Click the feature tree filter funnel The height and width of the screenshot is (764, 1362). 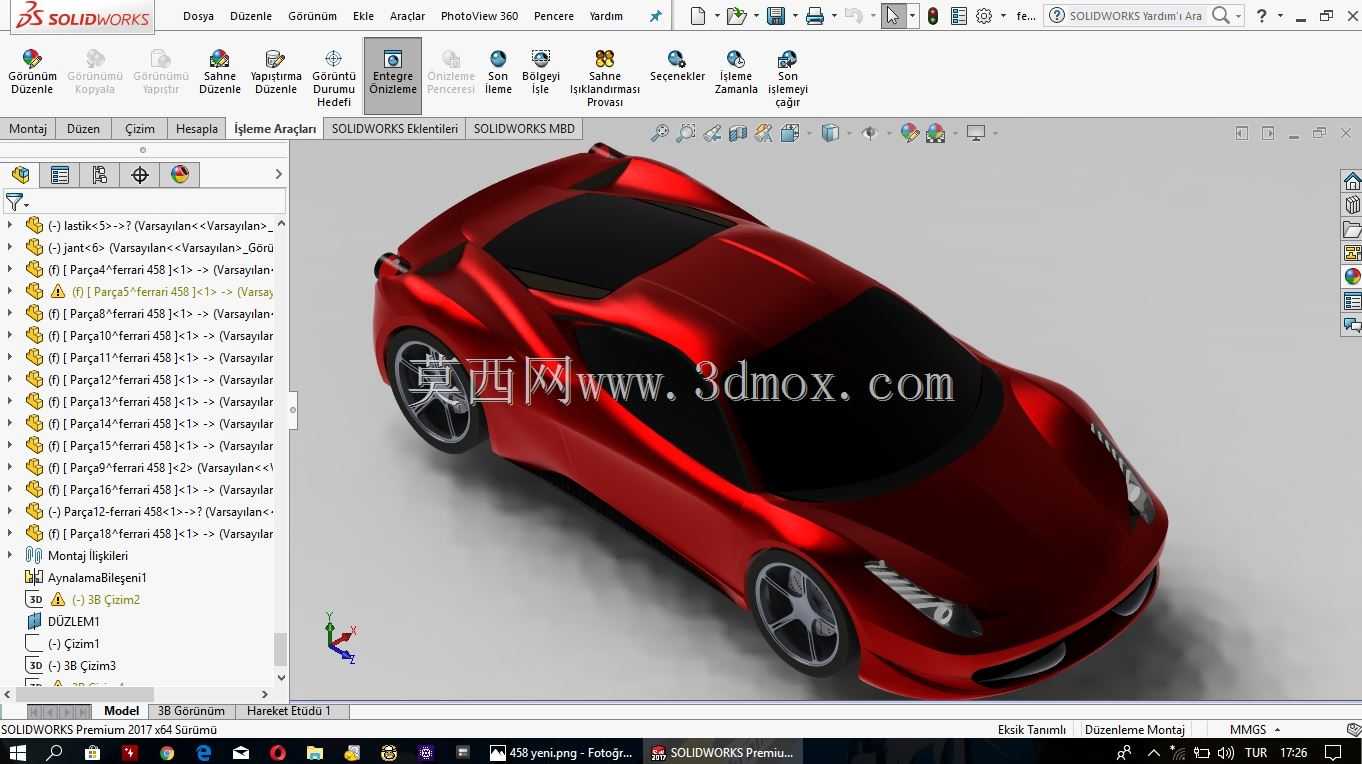coord(15,202)
